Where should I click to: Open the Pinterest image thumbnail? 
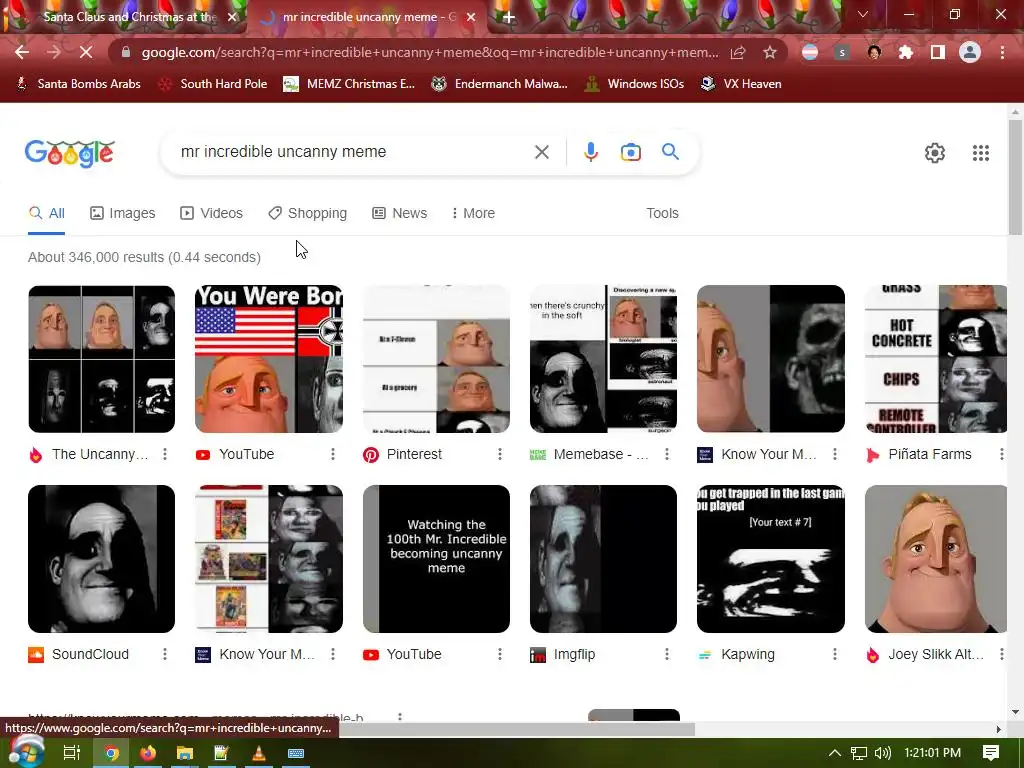coord(436,359)
